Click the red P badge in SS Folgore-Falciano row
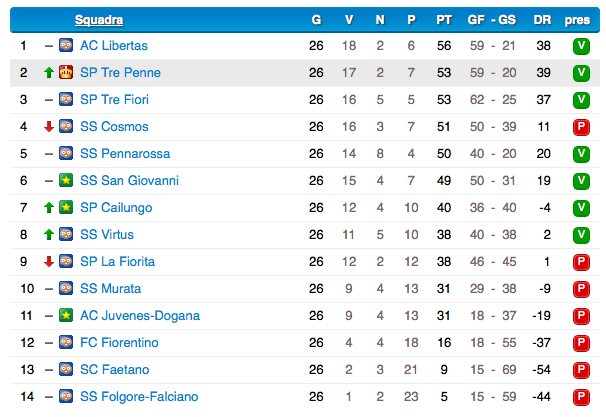Screen dimensions: 606x417 pyautogui.click(x=581, y=397)
